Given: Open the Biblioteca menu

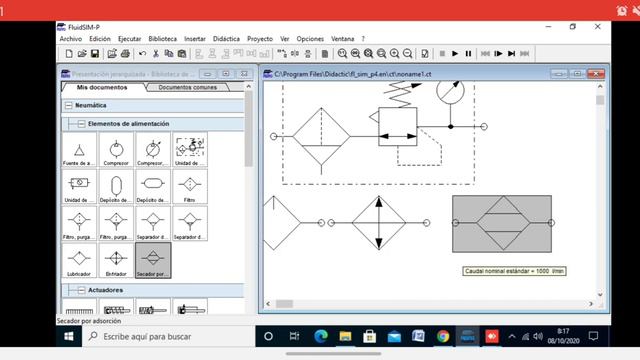Looking at the screenshot, I should 162,39.
